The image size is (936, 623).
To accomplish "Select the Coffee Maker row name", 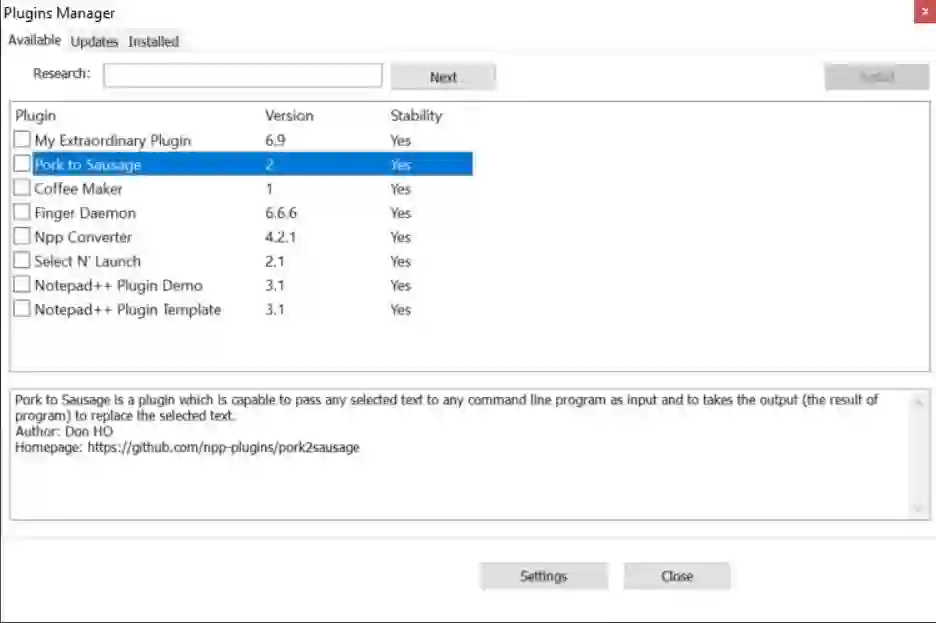I will point(78,189).
